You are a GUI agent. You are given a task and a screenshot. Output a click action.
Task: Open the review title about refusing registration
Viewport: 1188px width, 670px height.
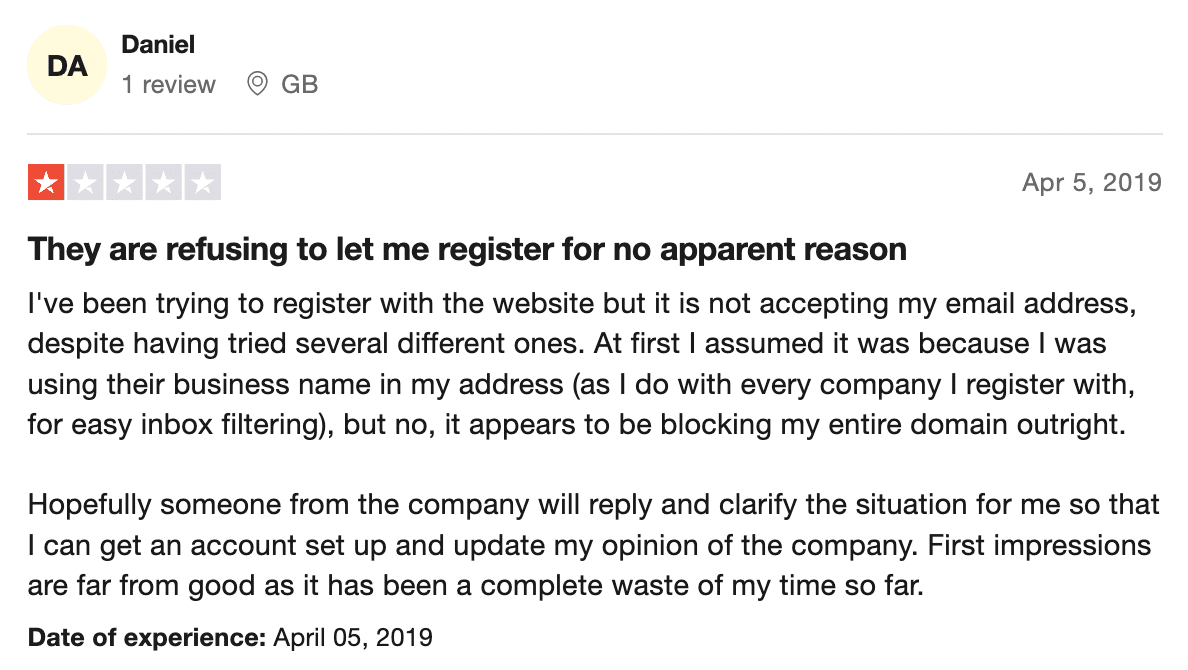pyautogui.click(x=467, y=249)
